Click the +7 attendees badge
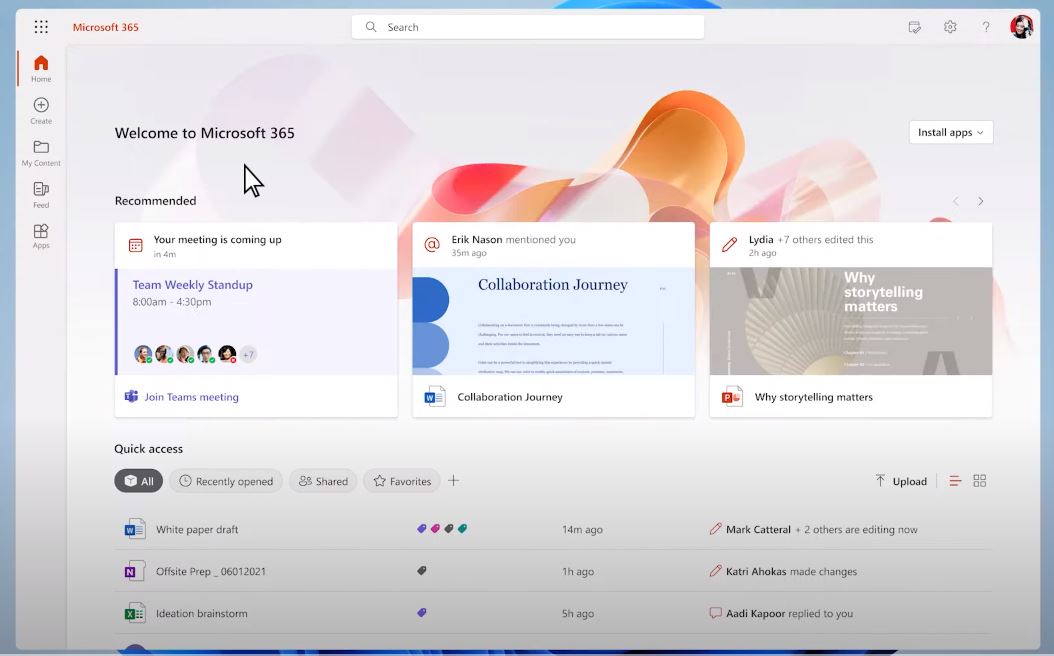This screenshot has width=1054, height=656. point(248,354)
